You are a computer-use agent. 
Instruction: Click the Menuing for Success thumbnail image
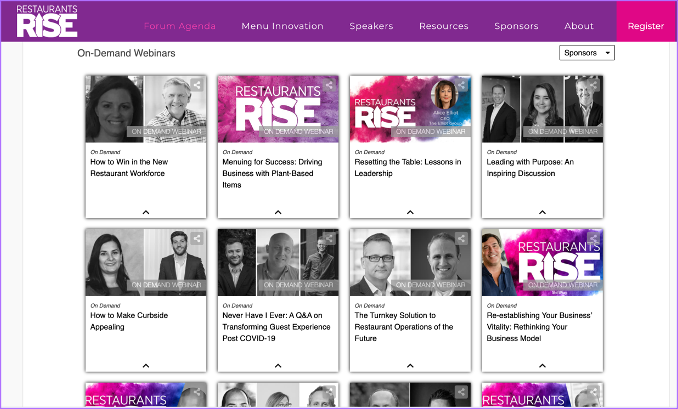[x=278, y=109]
